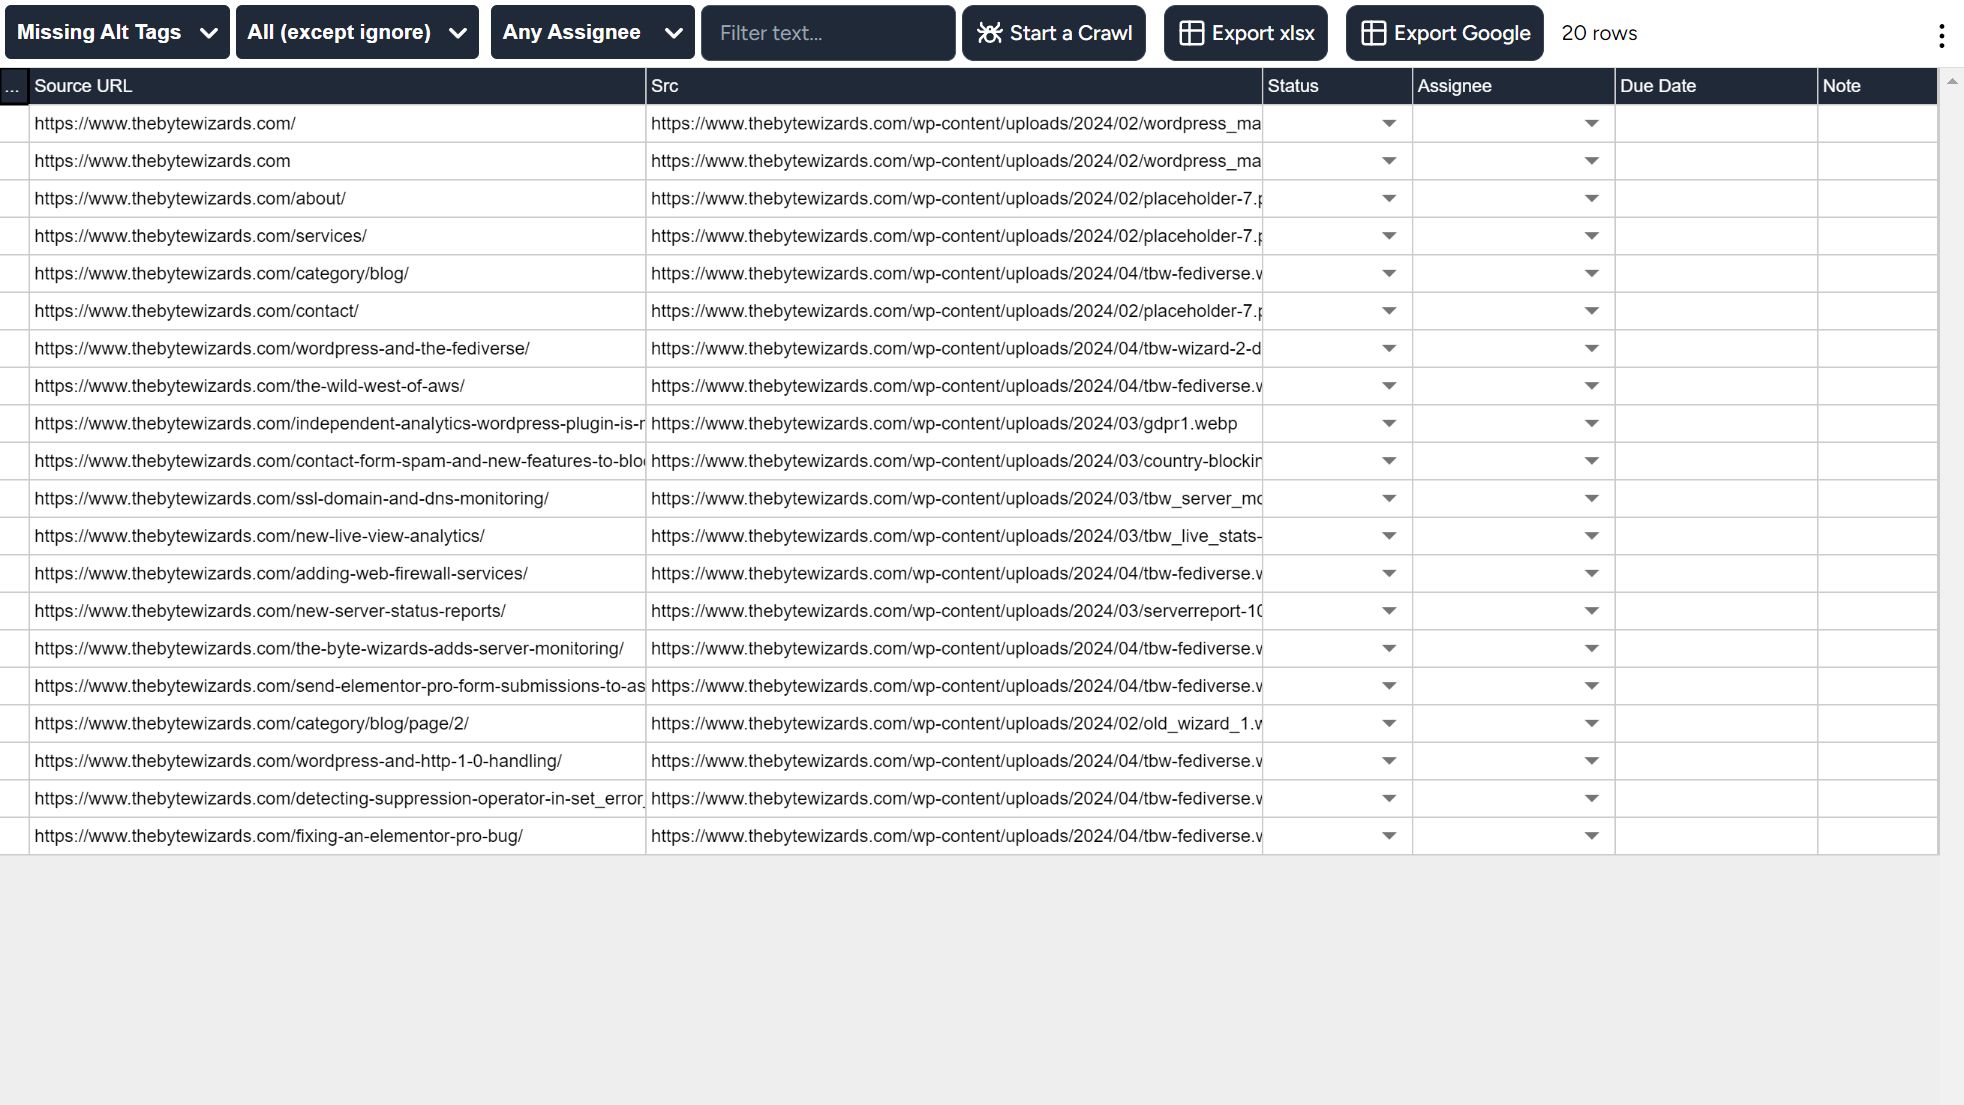Click the ellipsis column header cell
The height and width of the screenshot is (1105, 1964).
pos(13,87)
